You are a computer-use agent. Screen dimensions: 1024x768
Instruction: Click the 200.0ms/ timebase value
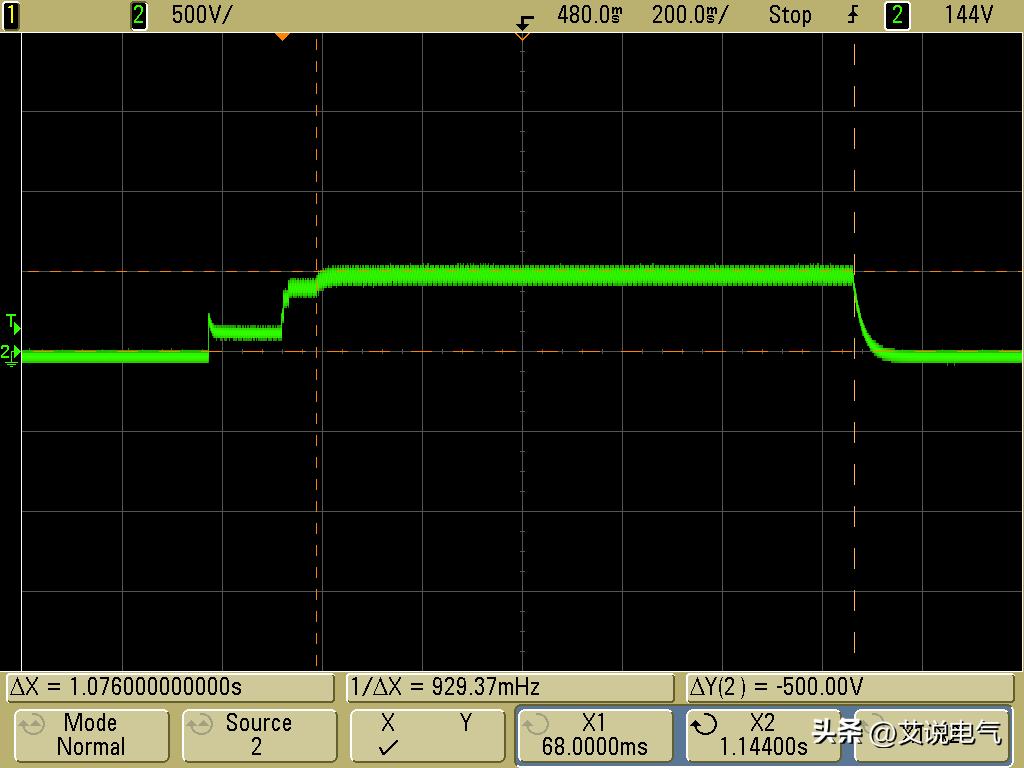(690, 15)
